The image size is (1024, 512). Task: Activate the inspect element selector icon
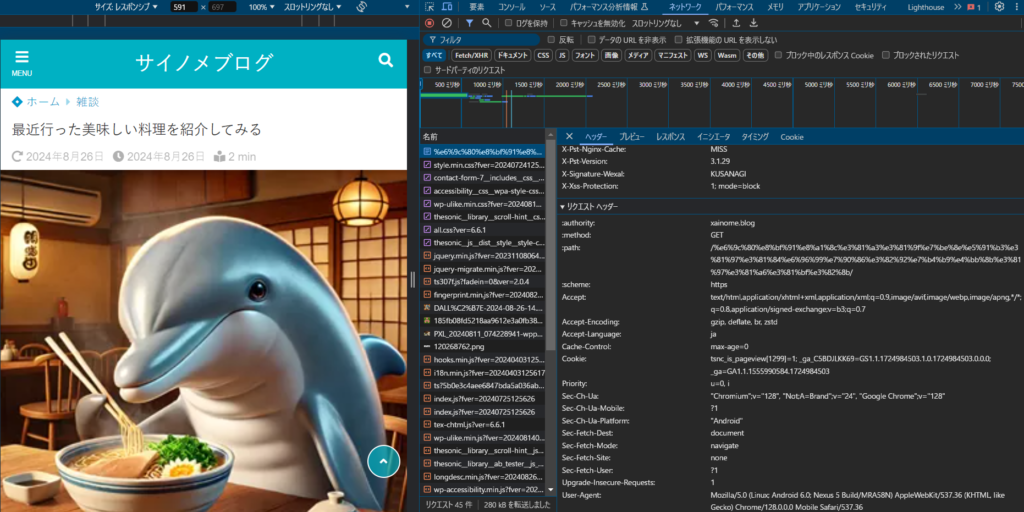click(x=429, y=7)
